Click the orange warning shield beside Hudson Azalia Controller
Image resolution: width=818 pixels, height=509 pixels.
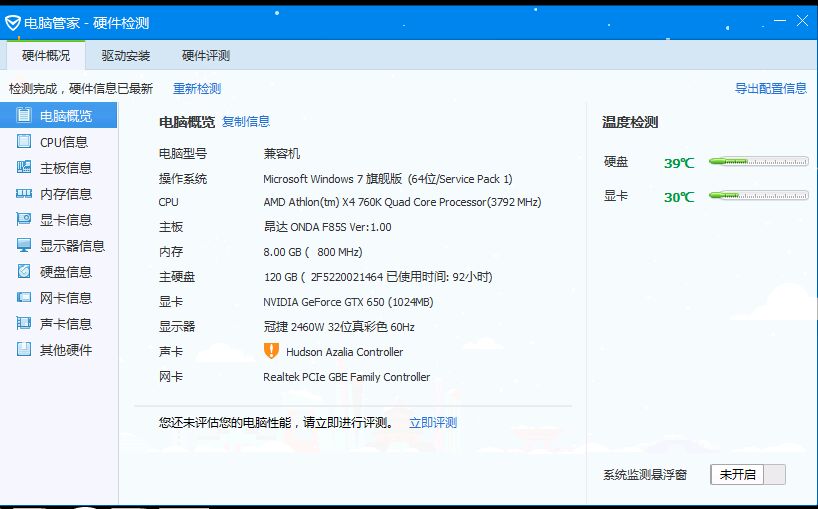point(271,351)
